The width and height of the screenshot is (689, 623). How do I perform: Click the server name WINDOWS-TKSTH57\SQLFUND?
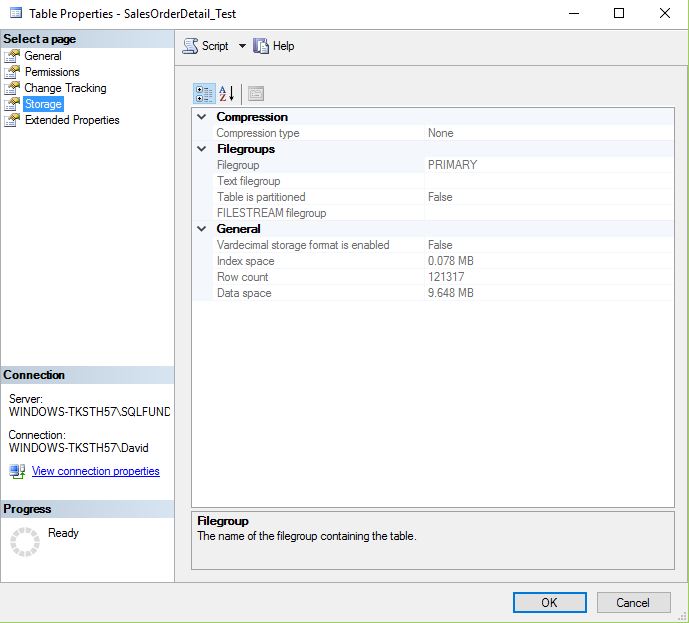pyautogui.click(x=89, y=412)
